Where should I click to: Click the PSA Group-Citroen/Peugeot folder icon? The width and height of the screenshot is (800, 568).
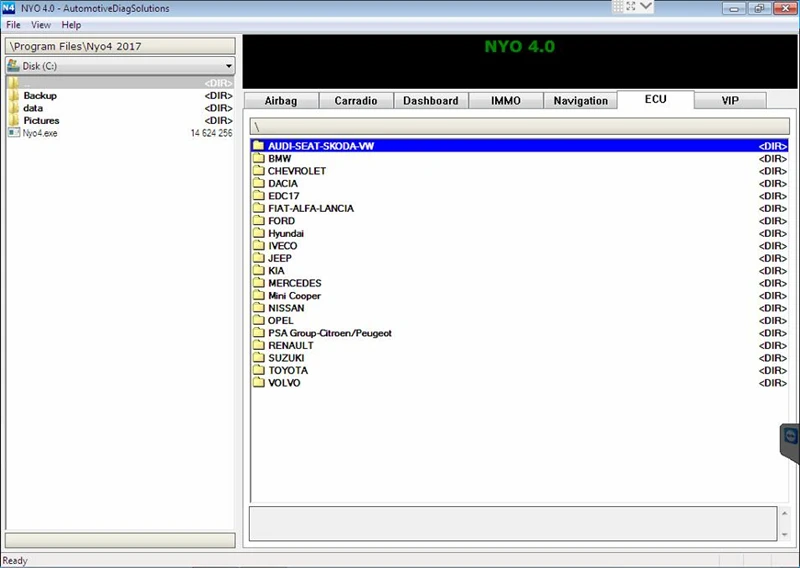pyautogui.click(x=259, y=333)
